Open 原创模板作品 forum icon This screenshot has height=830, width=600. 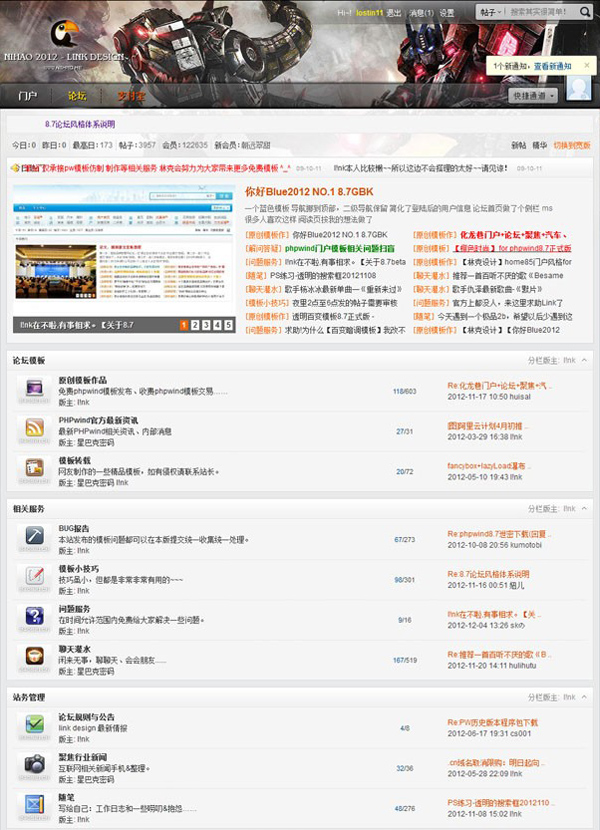pyautogui.click(x=34, y=388)
